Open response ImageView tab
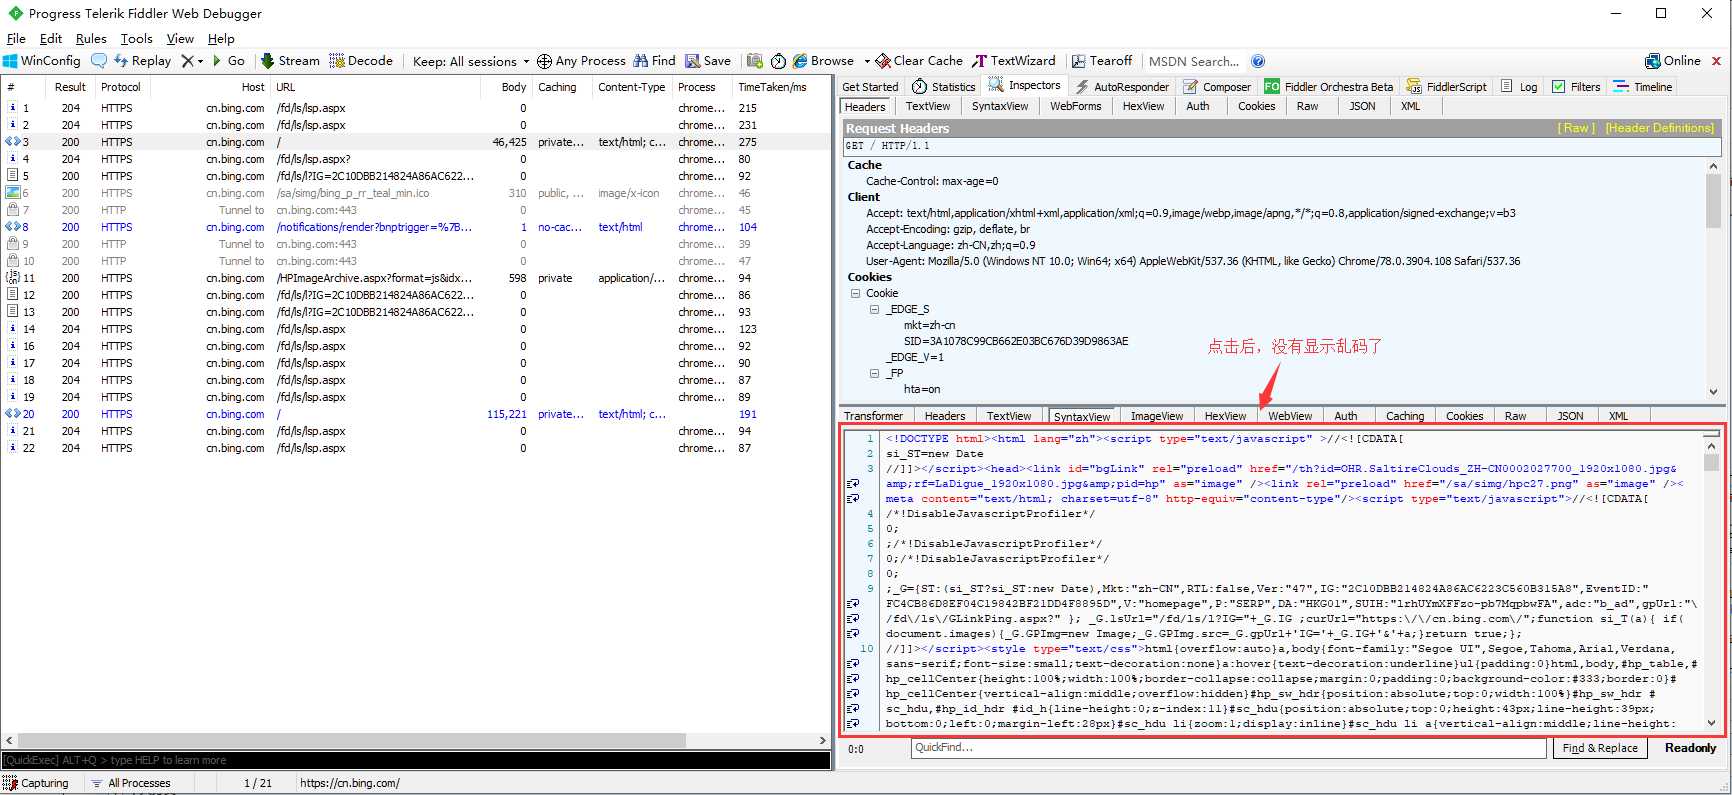The image size is (1732, 795). click(x=1157, y=416)
